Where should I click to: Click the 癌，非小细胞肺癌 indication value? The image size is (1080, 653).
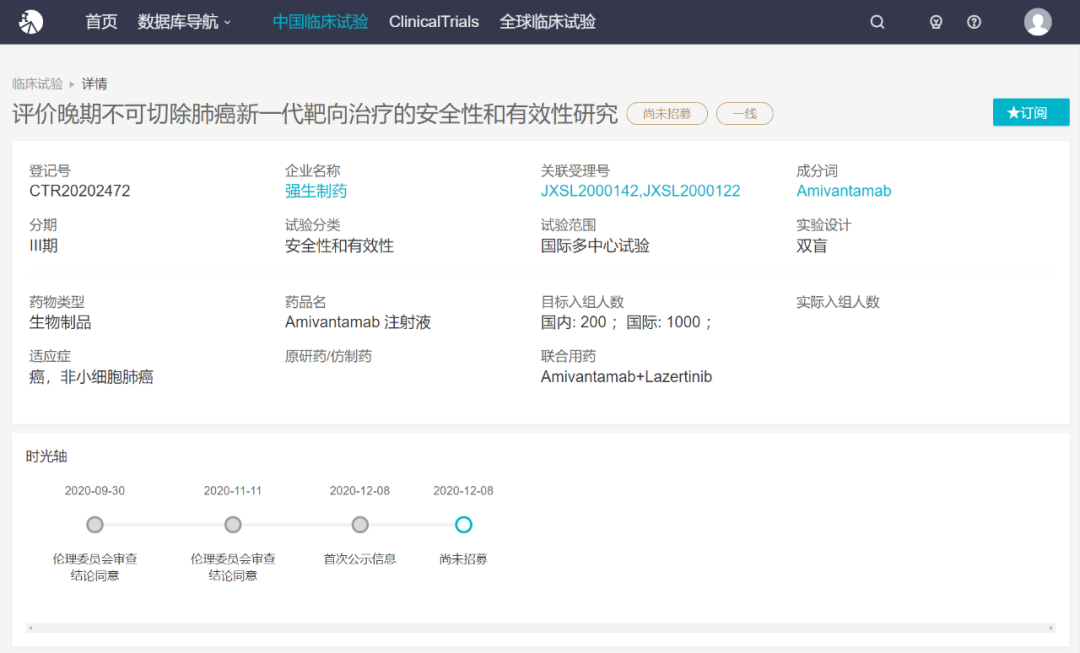[91, 377]
